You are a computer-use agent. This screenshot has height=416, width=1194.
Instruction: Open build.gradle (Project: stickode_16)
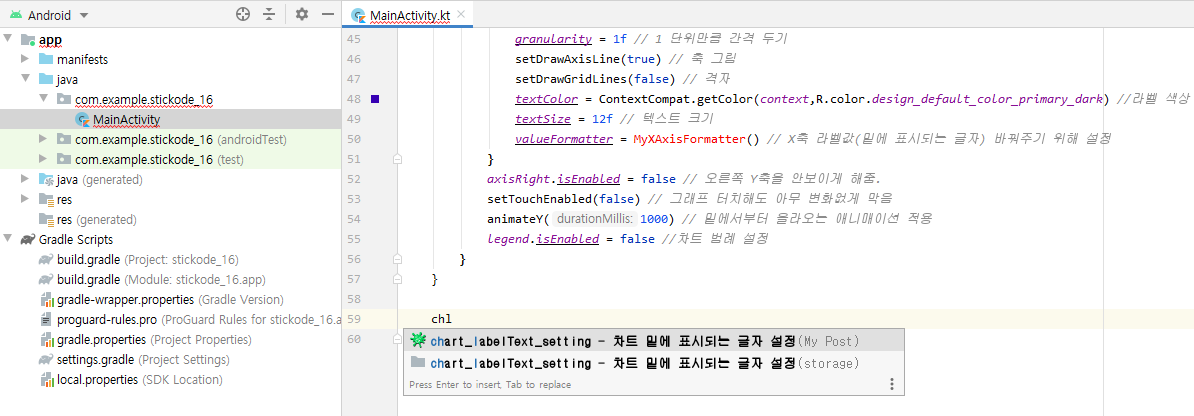tap(148, 259)
